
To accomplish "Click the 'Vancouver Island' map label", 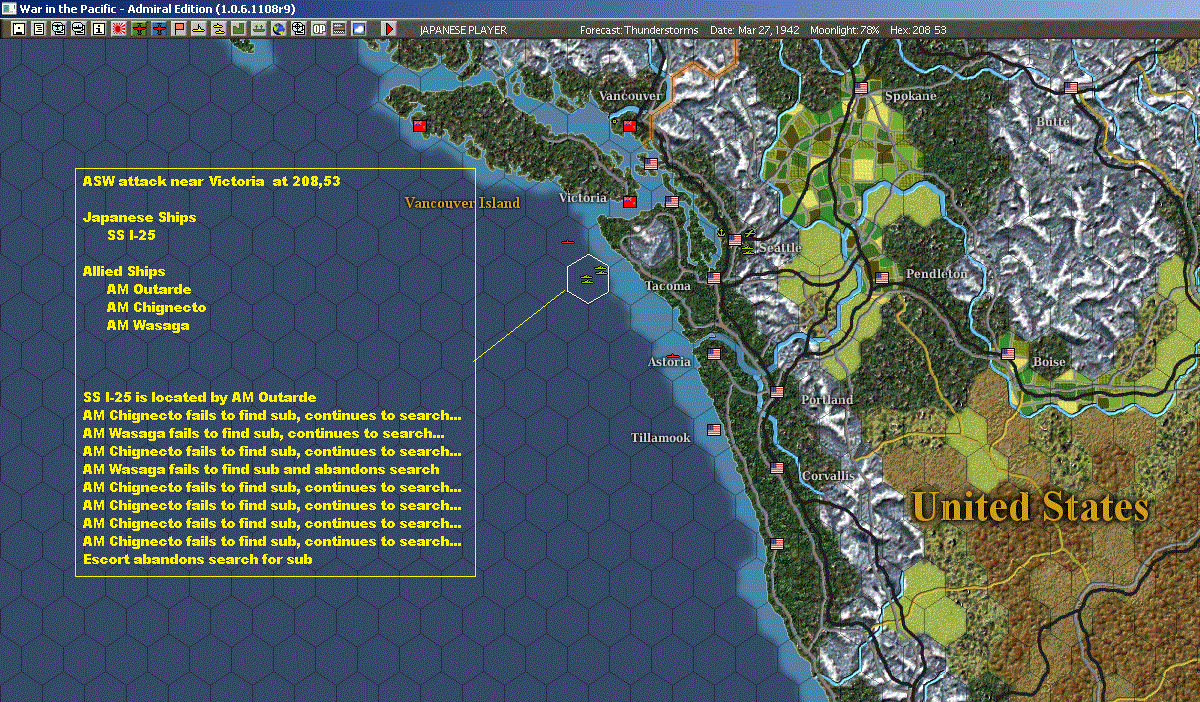I will click(462, 203).
